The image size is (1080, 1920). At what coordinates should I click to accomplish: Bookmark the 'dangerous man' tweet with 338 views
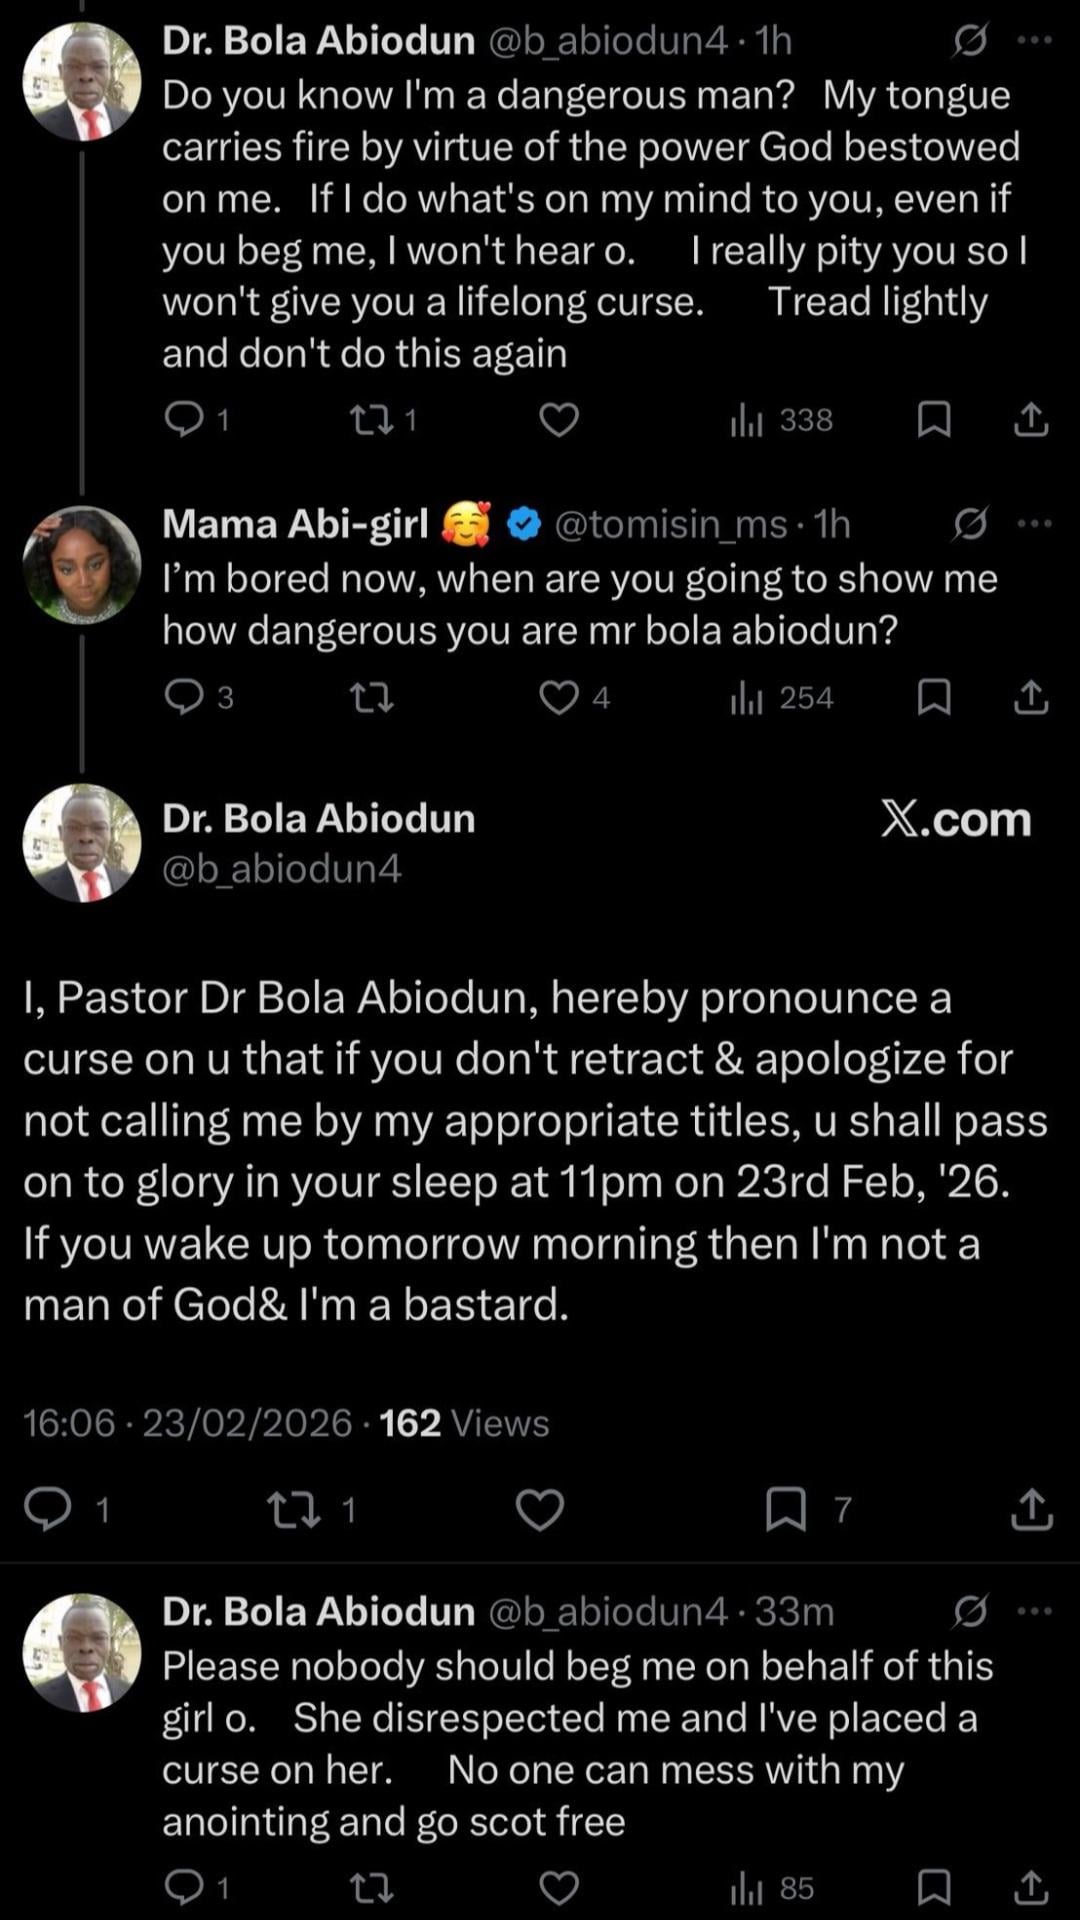(933, 420)
